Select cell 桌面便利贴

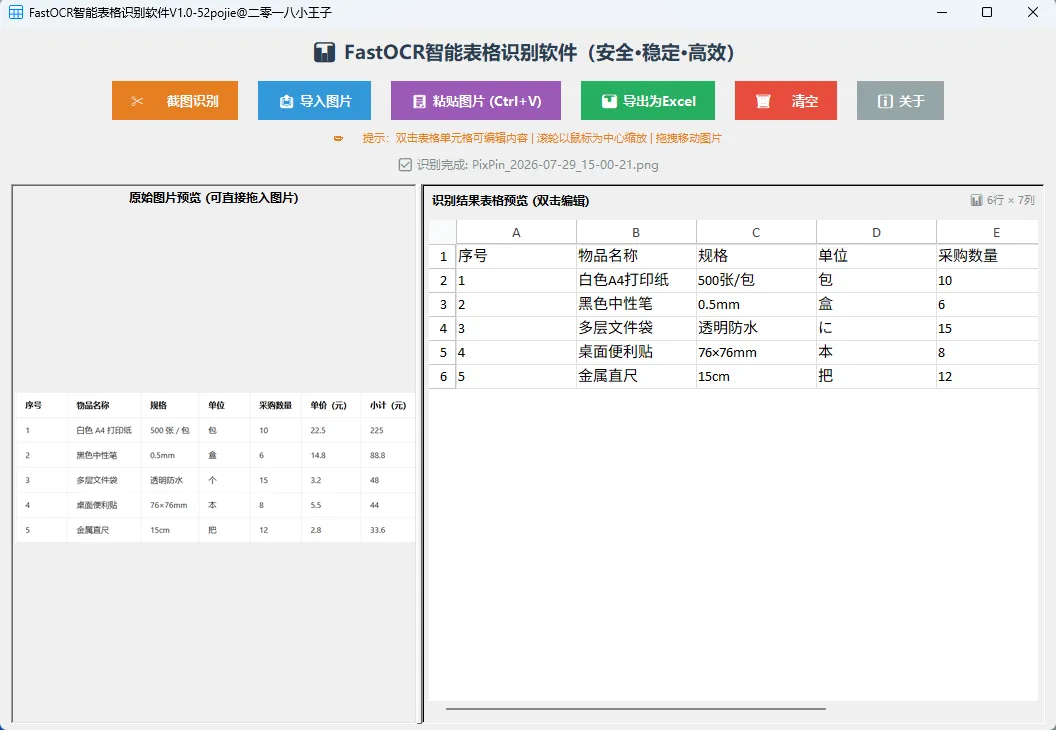coord(636,352)
